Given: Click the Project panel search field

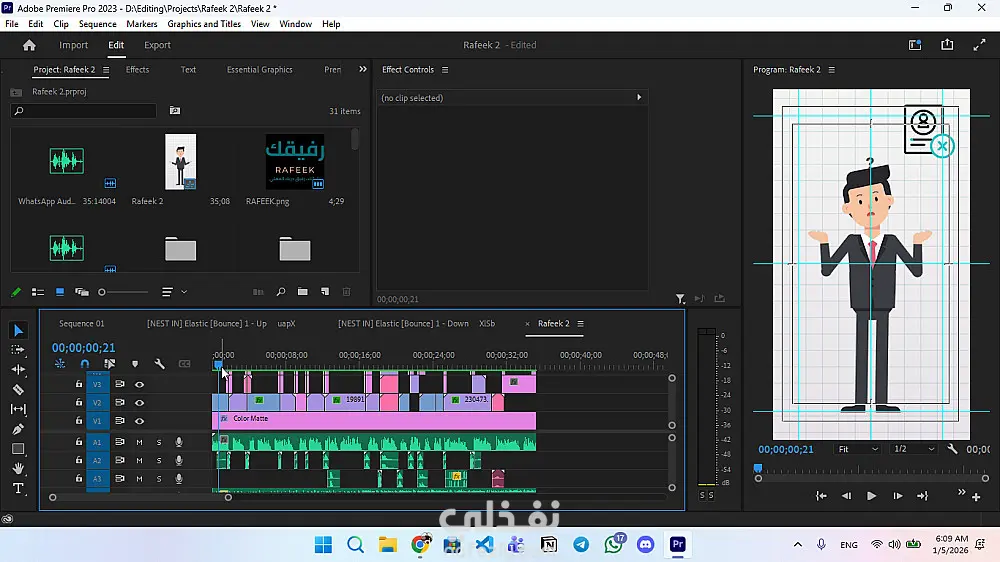Looking at the screenshot, I should click(x=84, y=111).
